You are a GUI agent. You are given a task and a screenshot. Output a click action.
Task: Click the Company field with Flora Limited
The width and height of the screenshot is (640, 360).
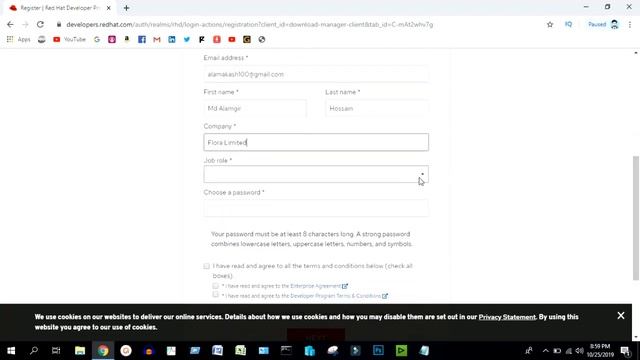[316, 142]
